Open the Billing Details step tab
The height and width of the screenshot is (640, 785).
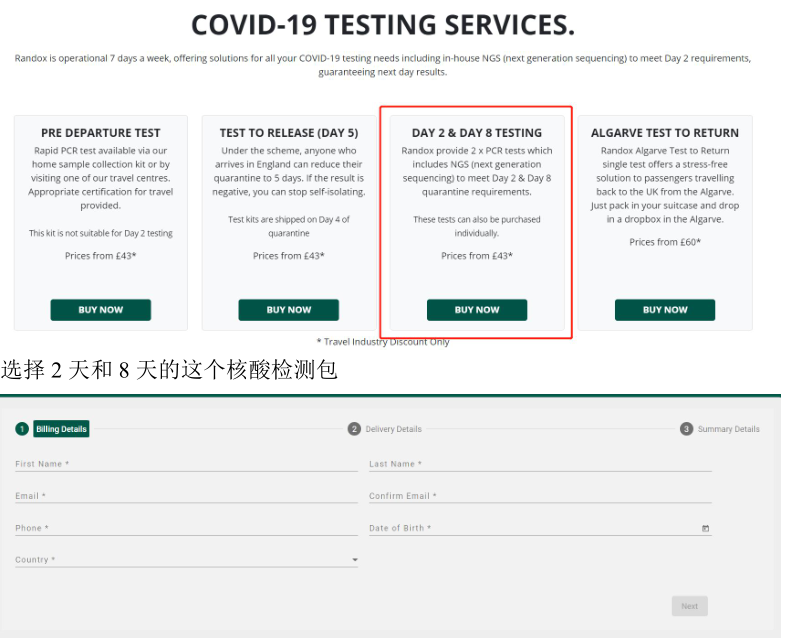click(x=62, y=429)
